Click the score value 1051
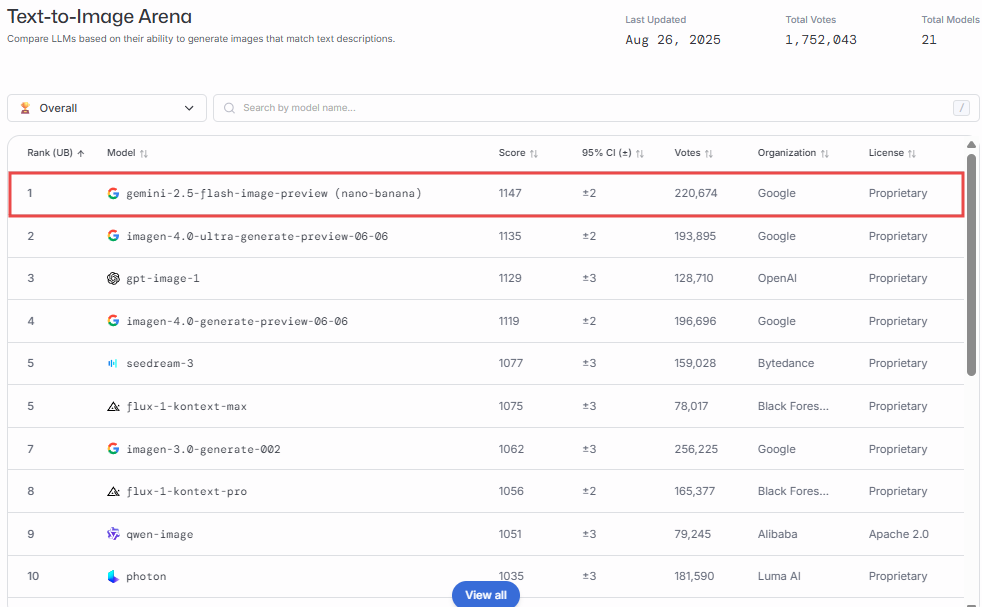 pos(510,534)
